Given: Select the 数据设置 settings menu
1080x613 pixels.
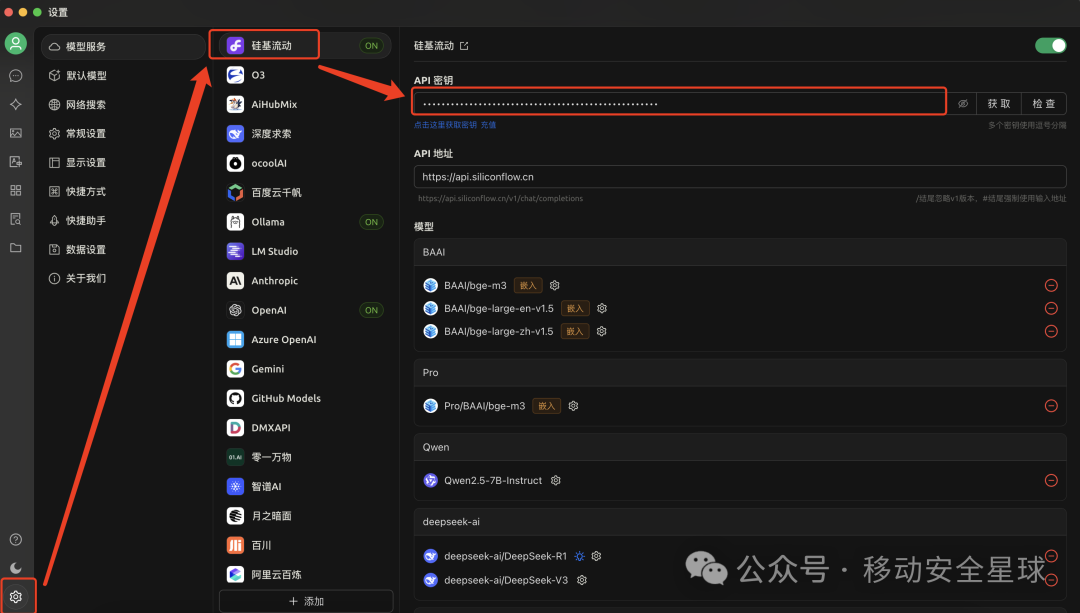Looking at the screenshot, I should 123,249.
